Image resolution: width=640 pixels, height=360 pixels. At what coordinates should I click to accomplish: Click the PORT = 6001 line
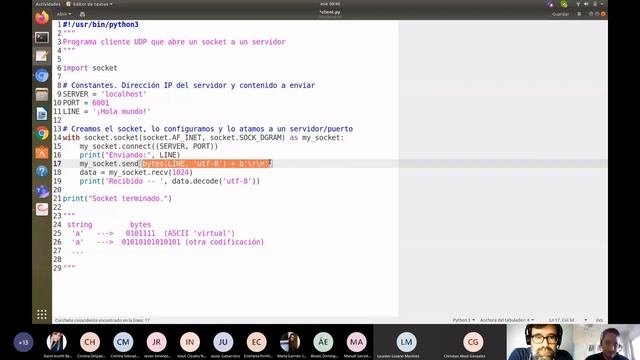[x=86, y=103]
